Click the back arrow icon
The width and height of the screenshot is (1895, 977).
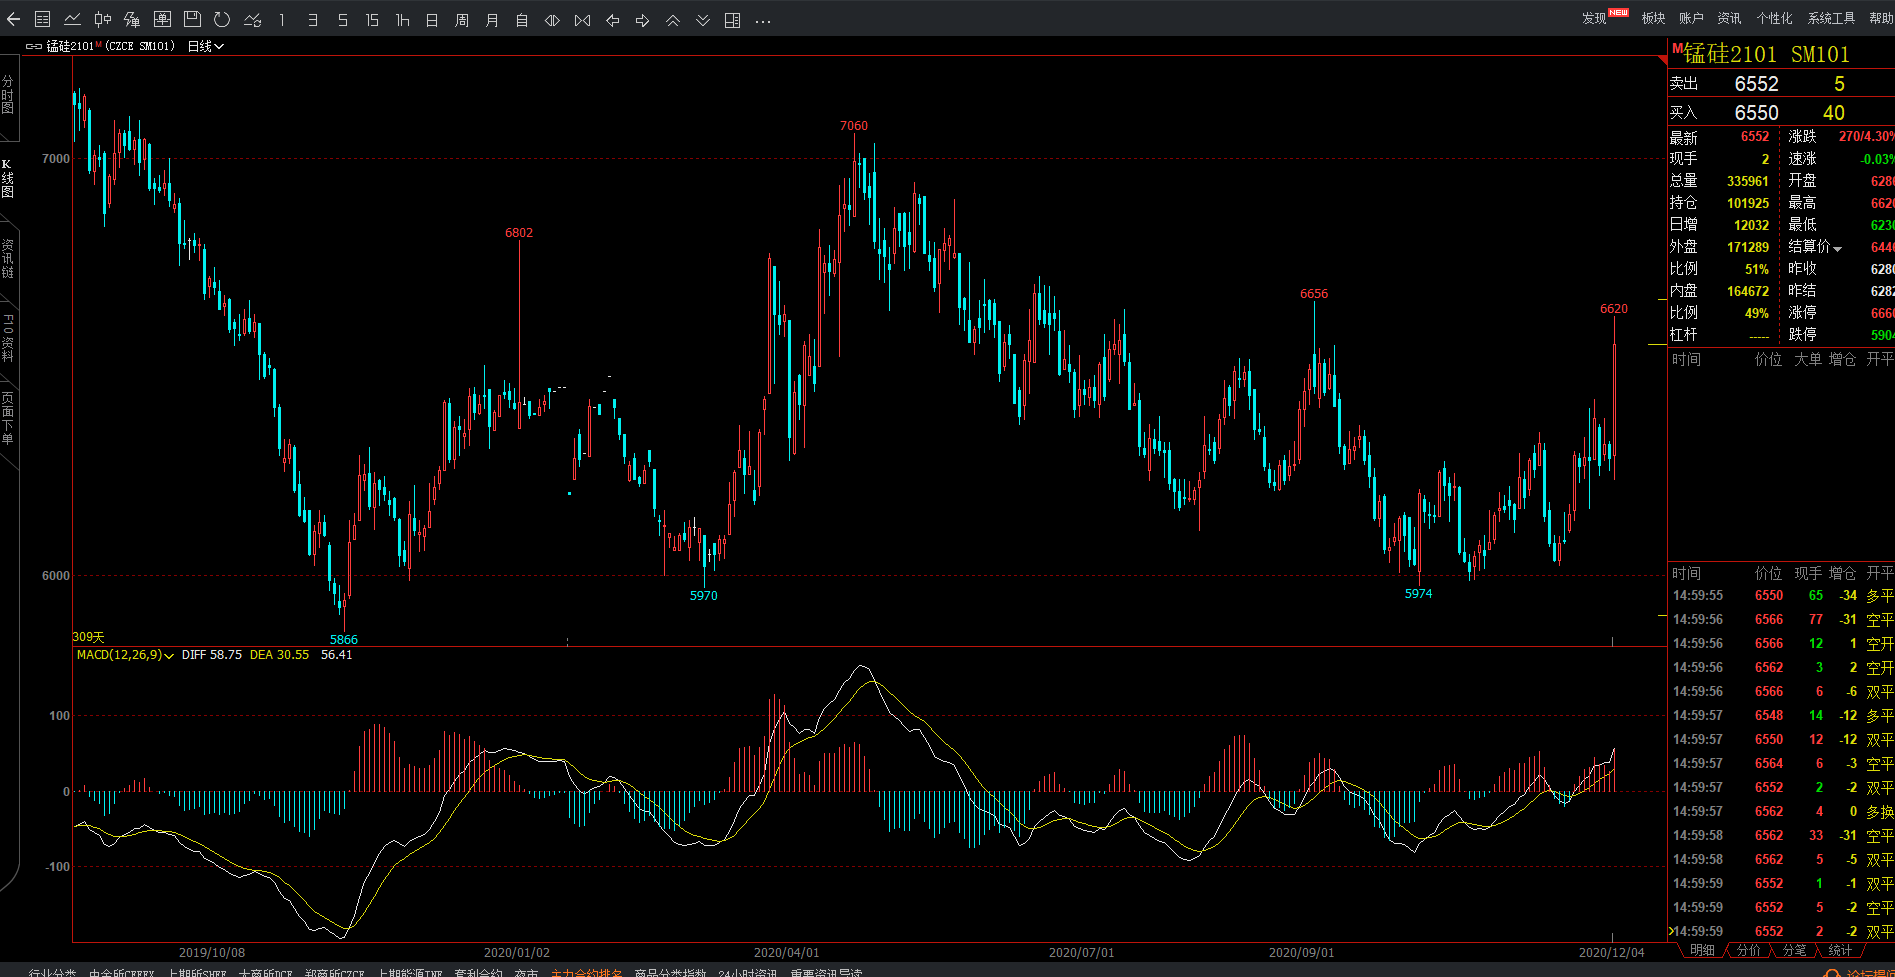tap(13, 19)
